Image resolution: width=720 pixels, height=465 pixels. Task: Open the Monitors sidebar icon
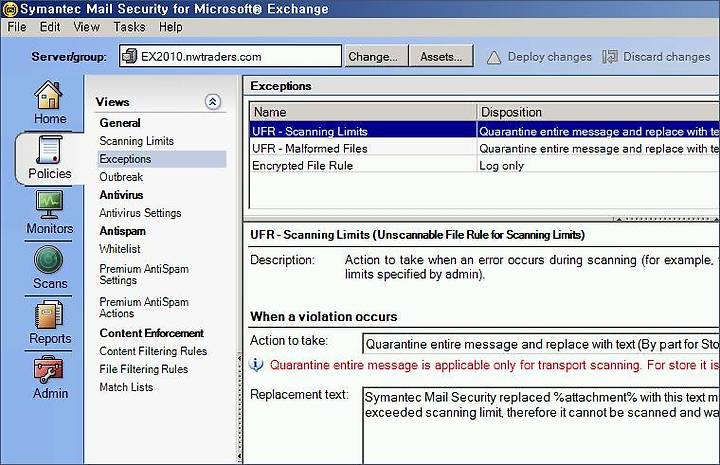[49, 205]
